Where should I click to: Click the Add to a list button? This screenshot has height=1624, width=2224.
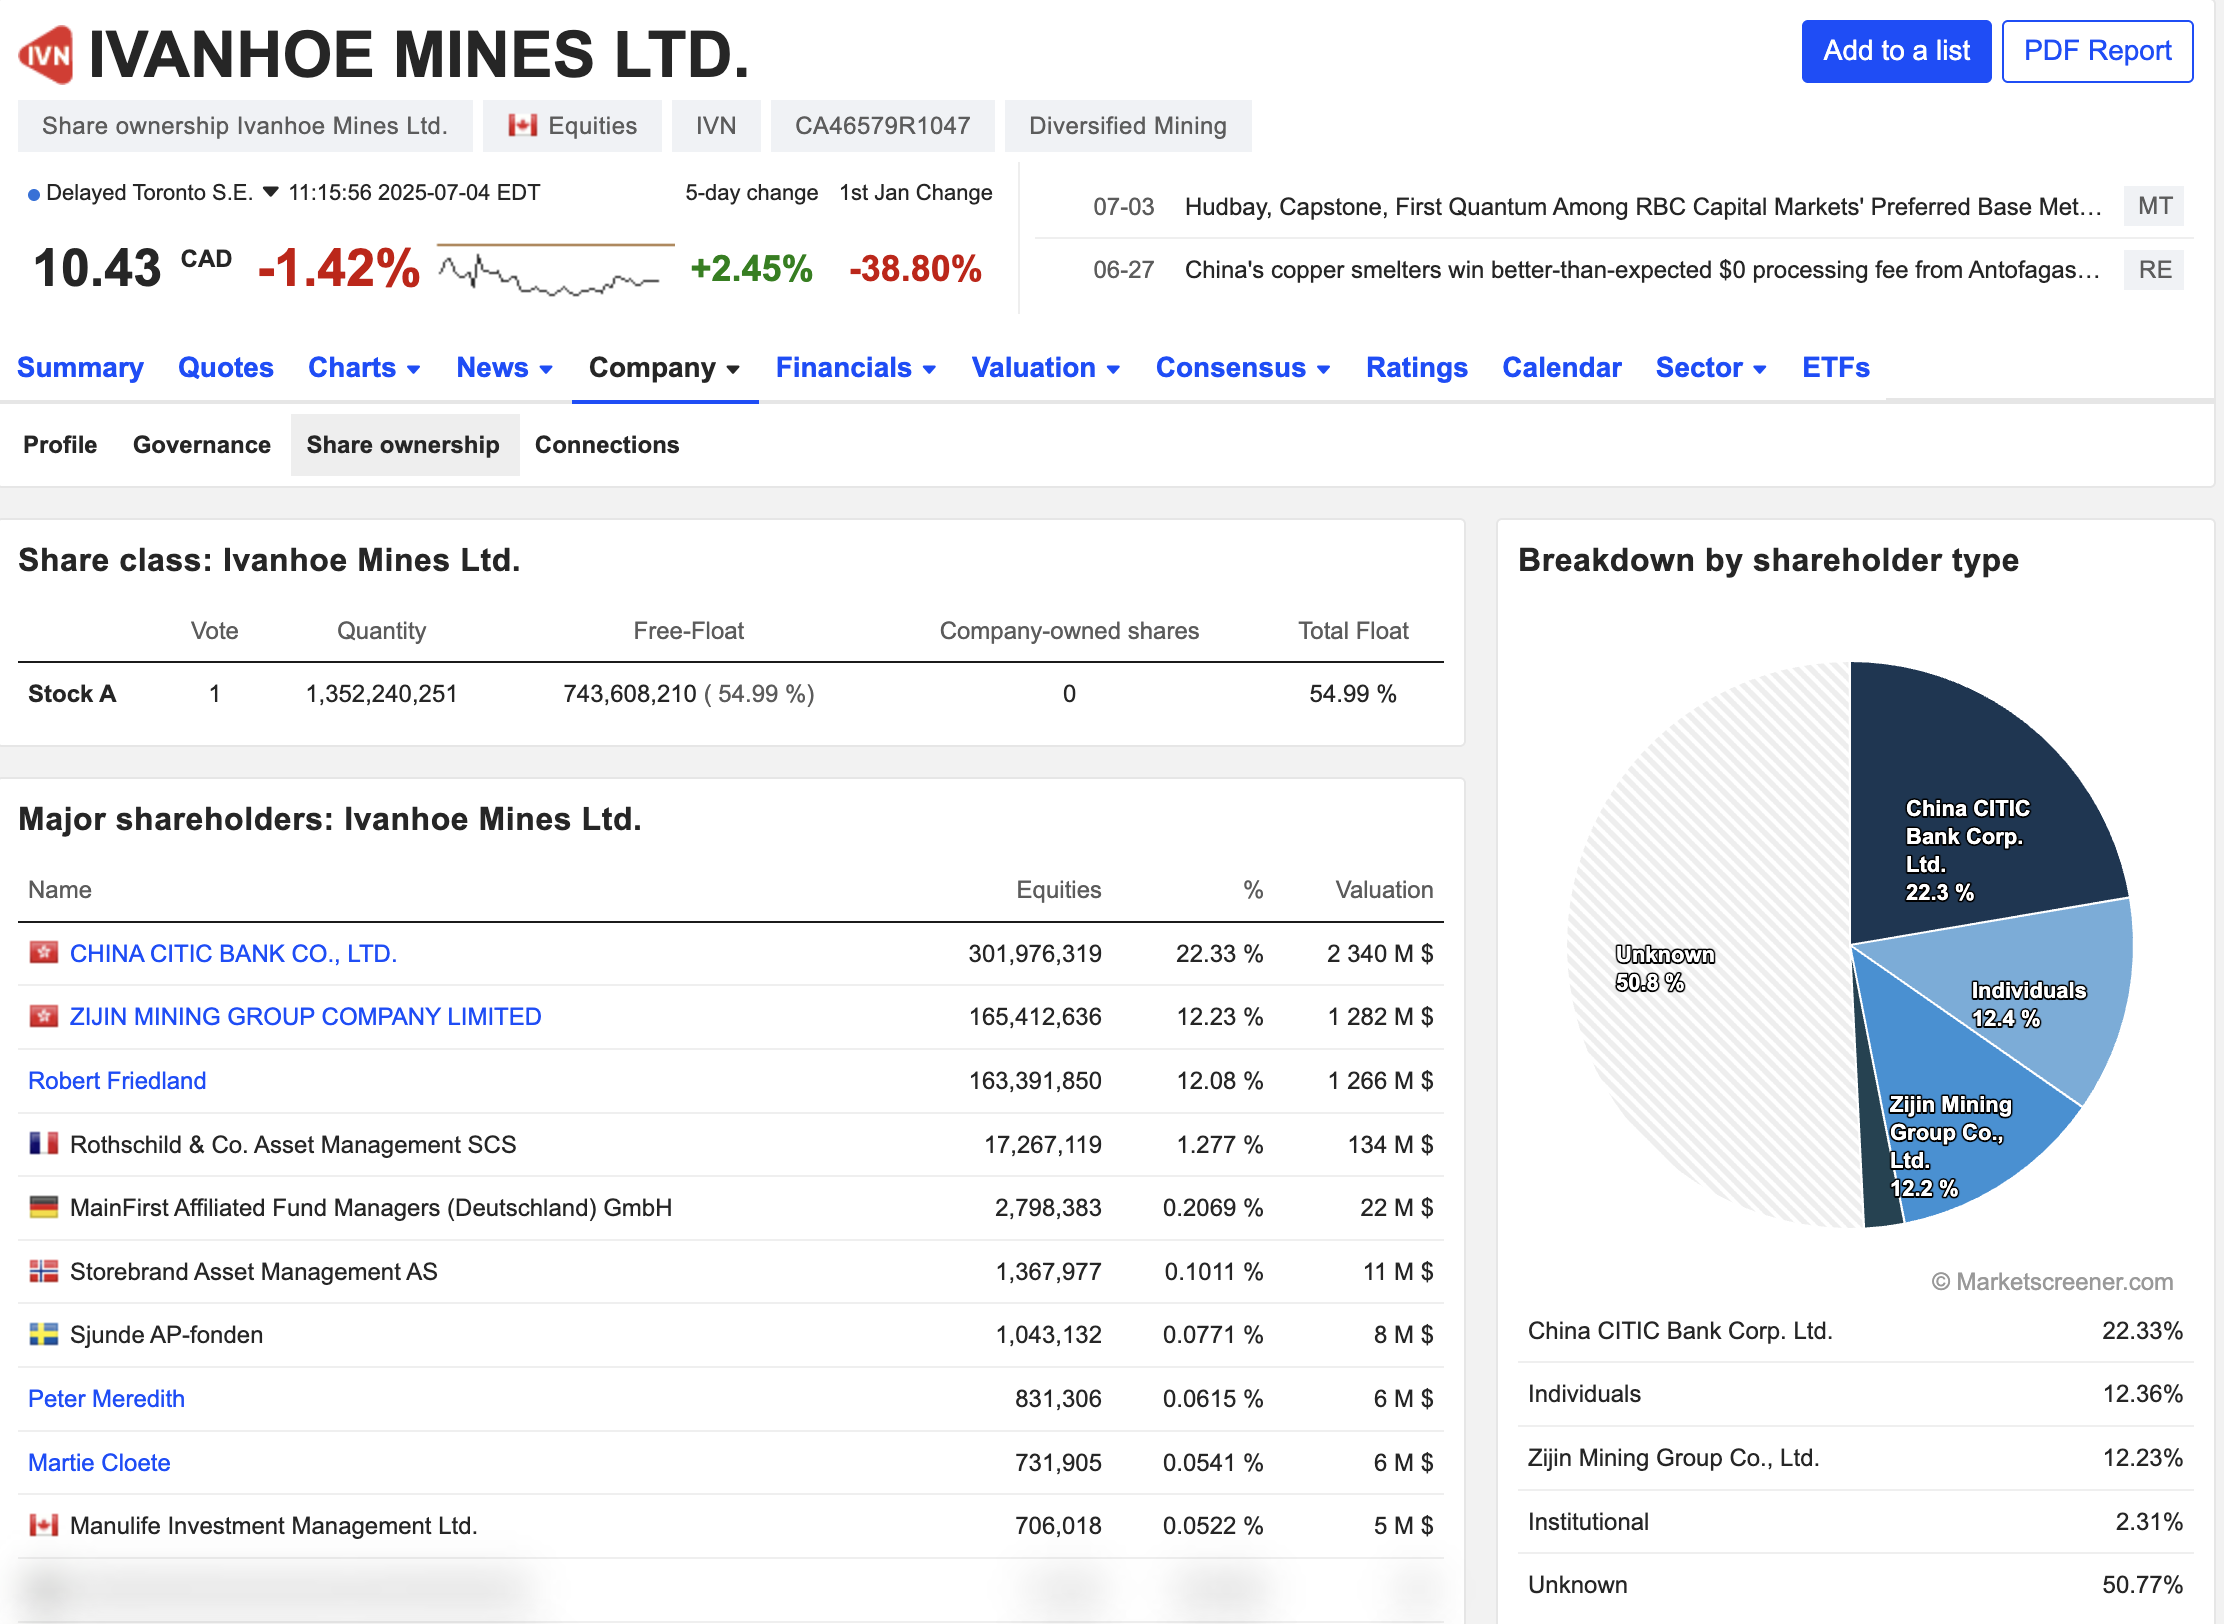tap(1896, 51)
